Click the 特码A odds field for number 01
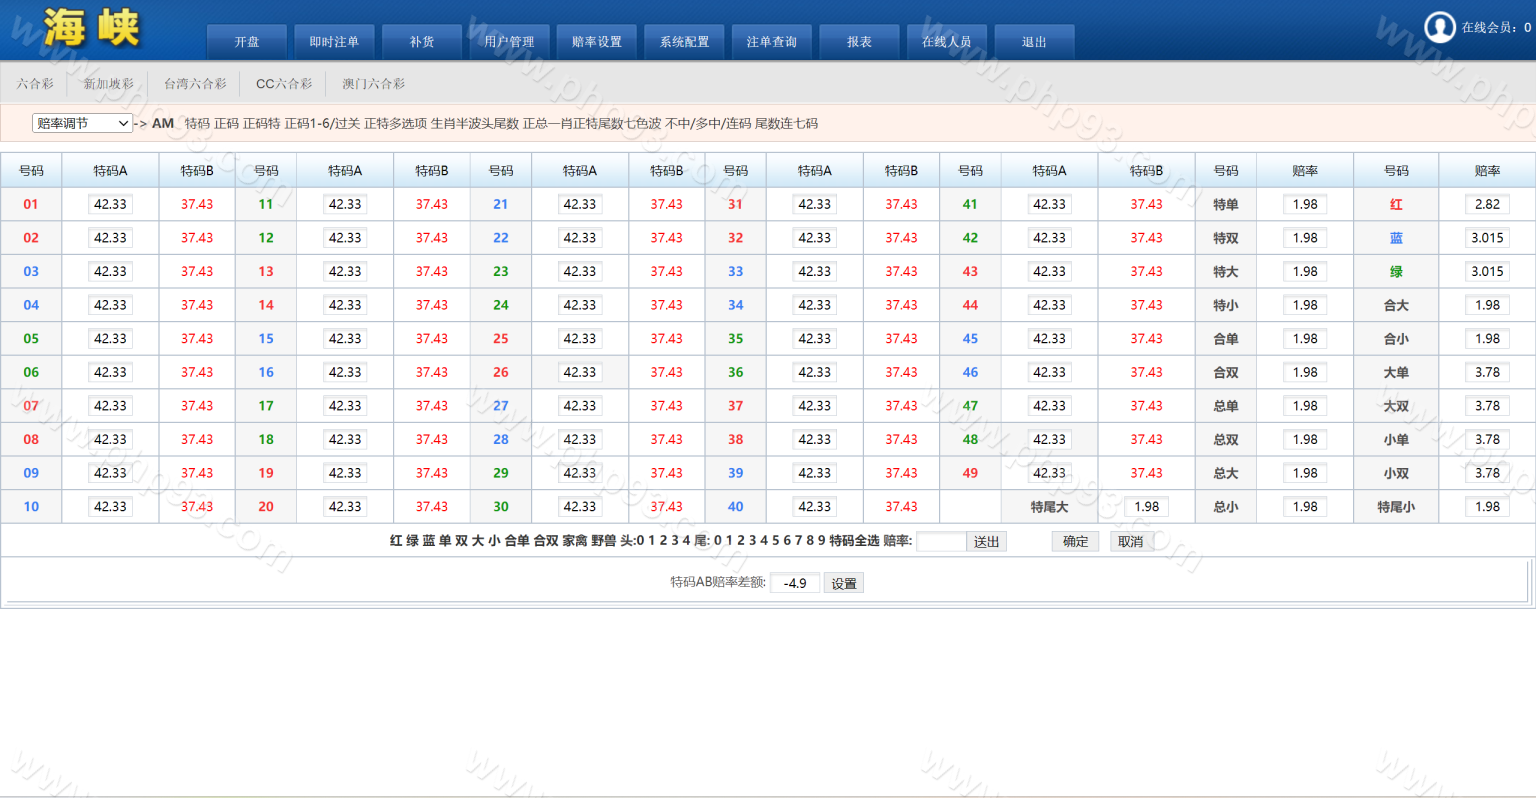This screenshot has height=798, width=1536. pyautogui.click(x=110, y=204)
